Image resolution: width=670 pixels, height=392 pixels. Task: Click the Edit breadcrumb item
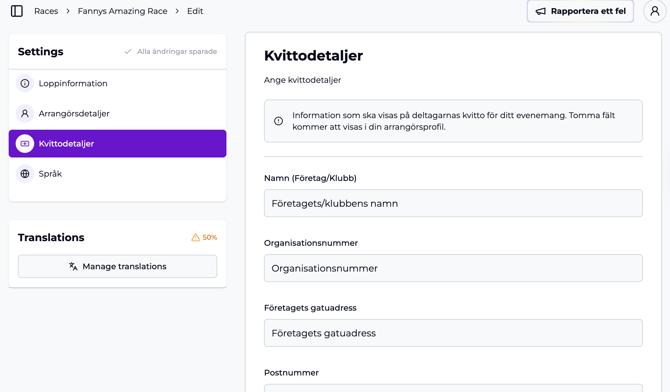(195, 11)
